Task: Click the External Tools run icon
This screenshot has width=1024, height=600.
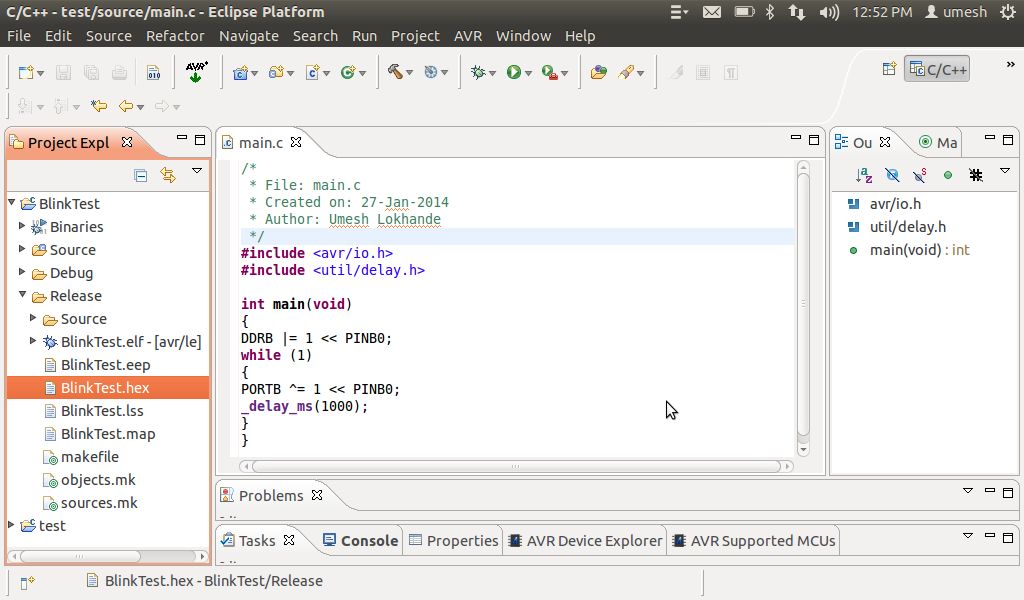Action: (x=549, y=72)
